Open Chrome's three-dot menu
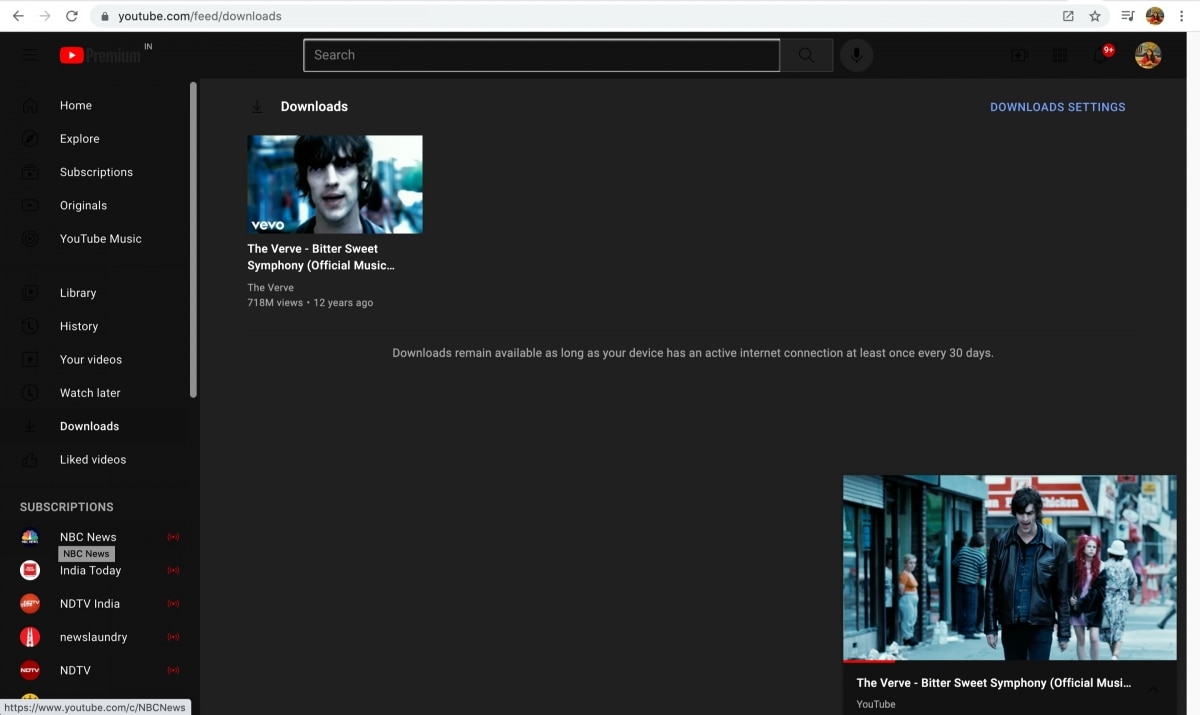 point(1181,16)
